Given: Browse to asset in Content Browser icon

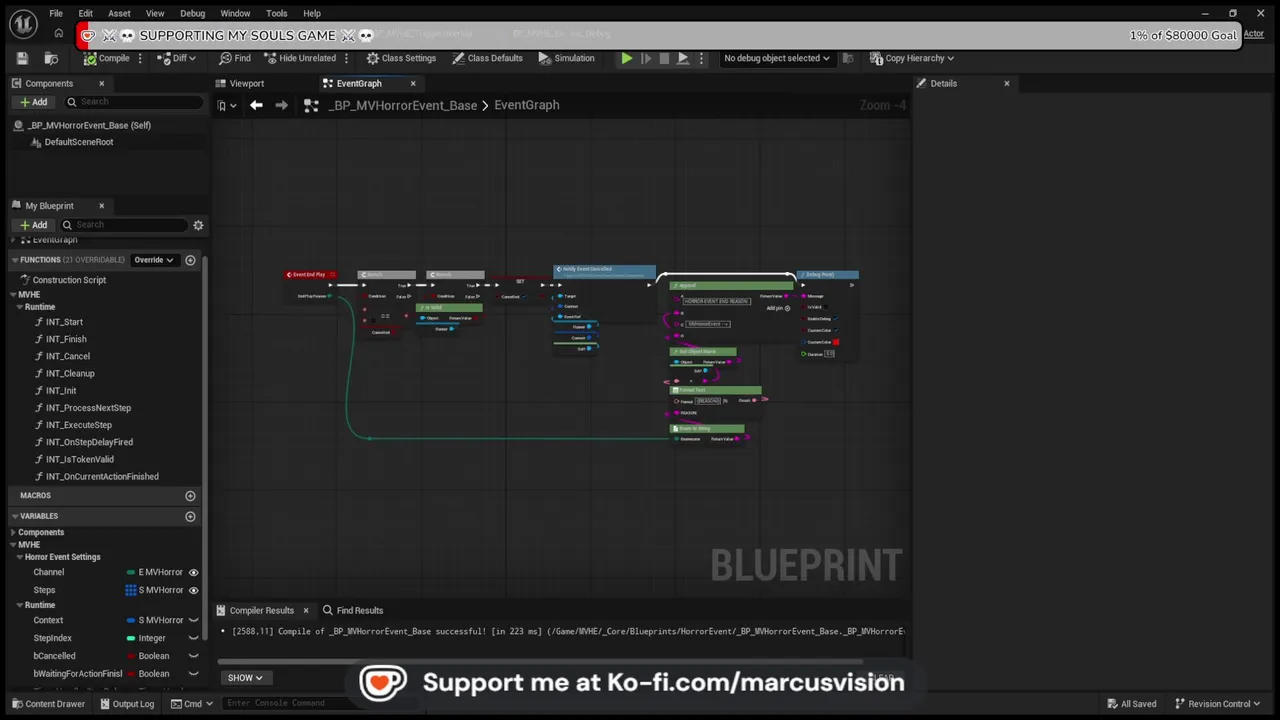Looking at the screenshot, I should click(x=51, y=58).
